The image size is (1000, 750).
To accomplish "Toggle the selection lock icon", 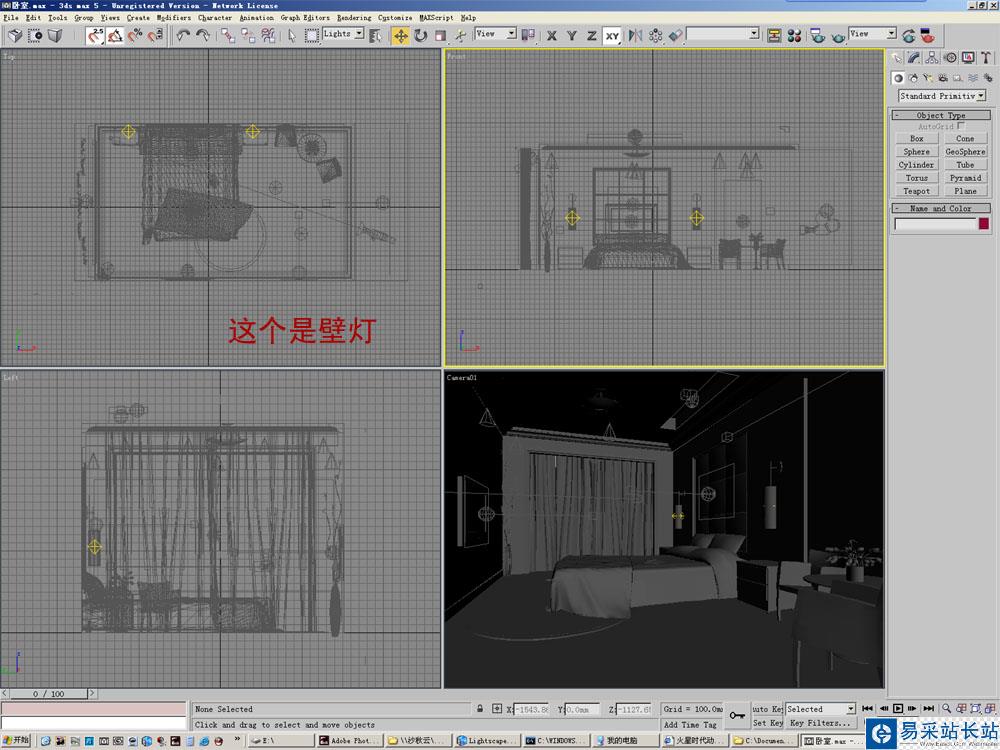I will [x=480, y=709].
